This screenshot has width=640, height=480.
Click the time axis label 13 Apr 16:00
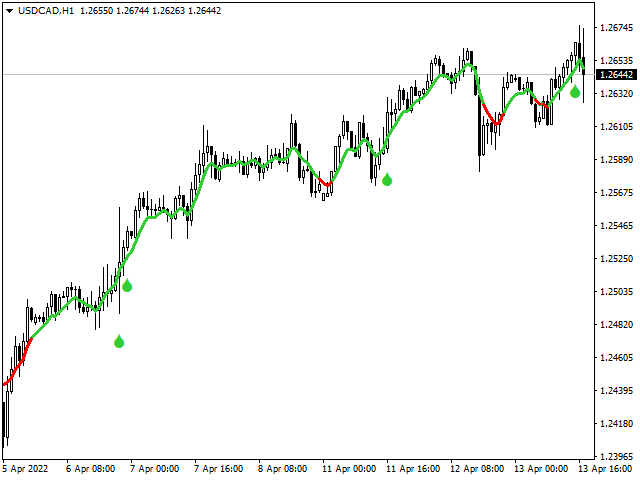pos(605,469)
